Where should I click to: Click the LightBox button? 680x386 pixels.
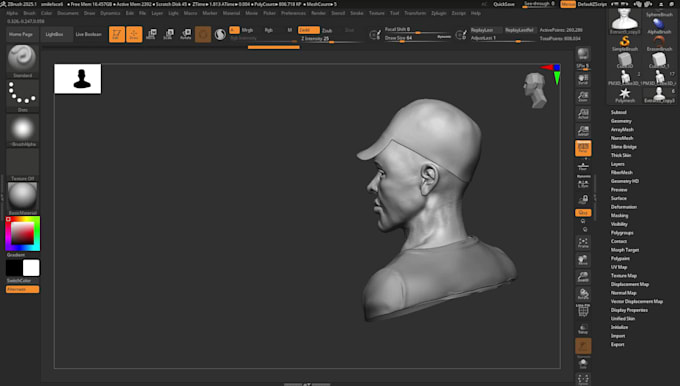54,34
